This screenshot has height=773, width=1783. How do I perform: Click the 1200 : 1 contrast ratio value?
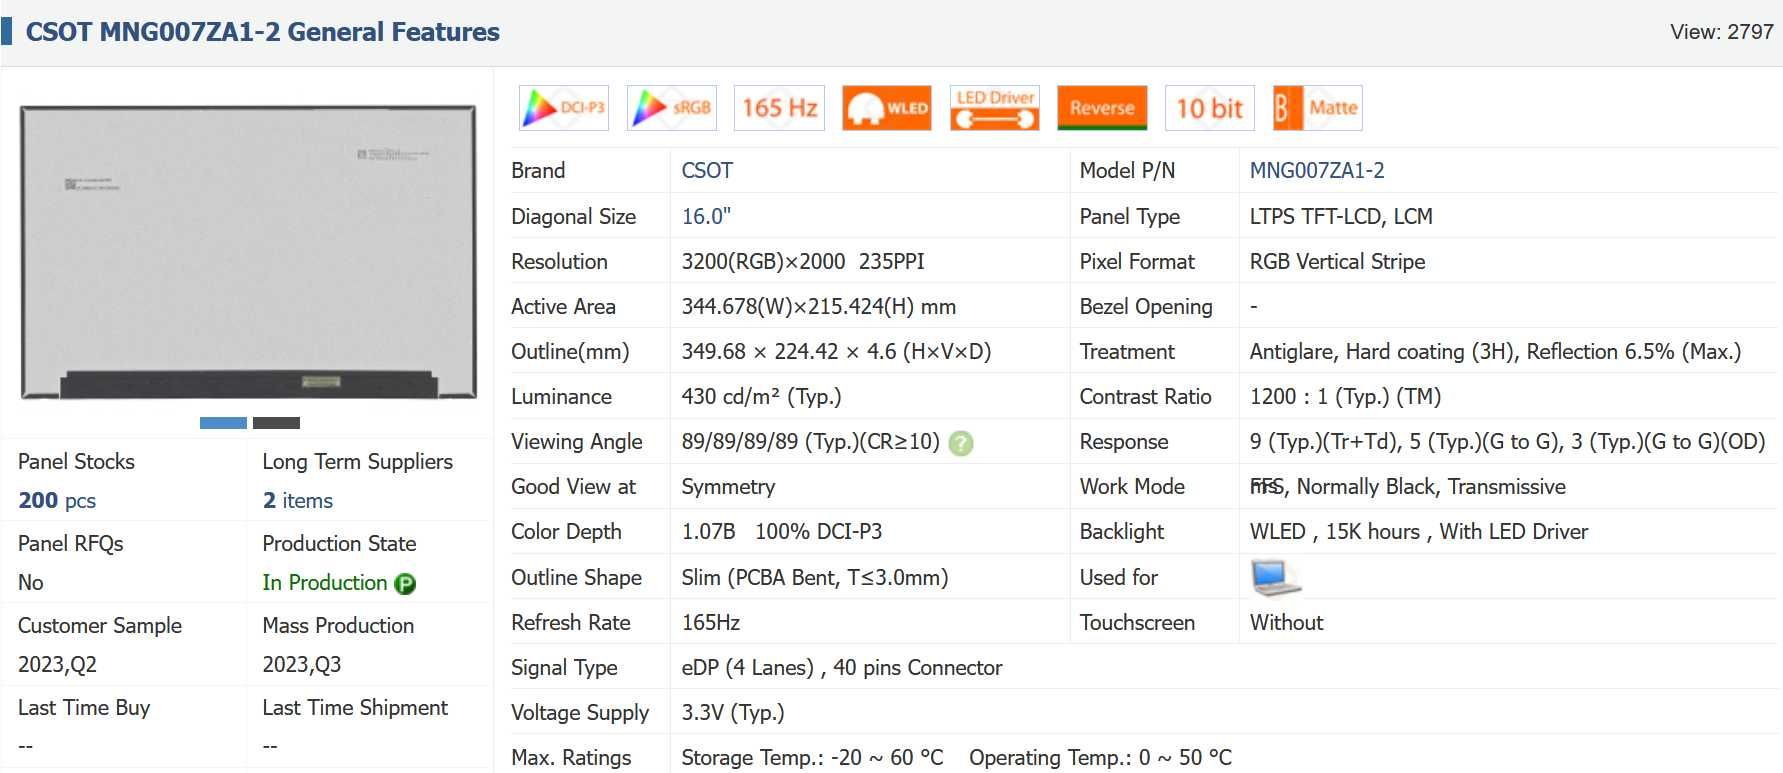pyautogui.click(x=1346, y=397)
